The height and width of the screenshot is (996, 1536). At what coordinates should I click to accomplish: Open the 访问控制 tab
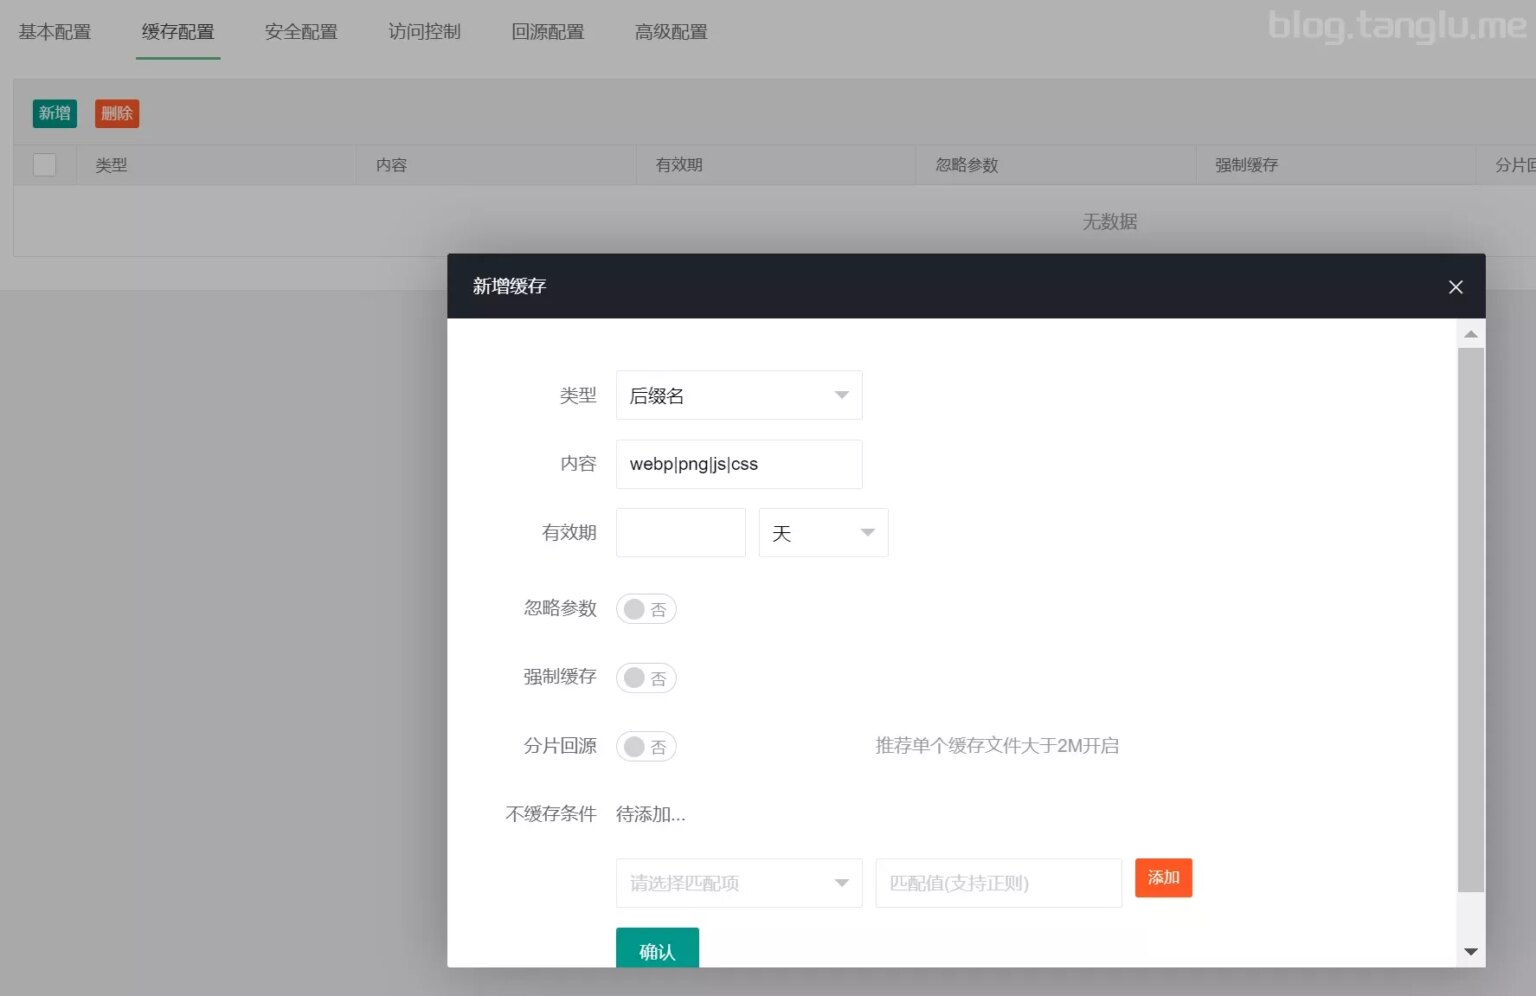click(x=423, y=31)
